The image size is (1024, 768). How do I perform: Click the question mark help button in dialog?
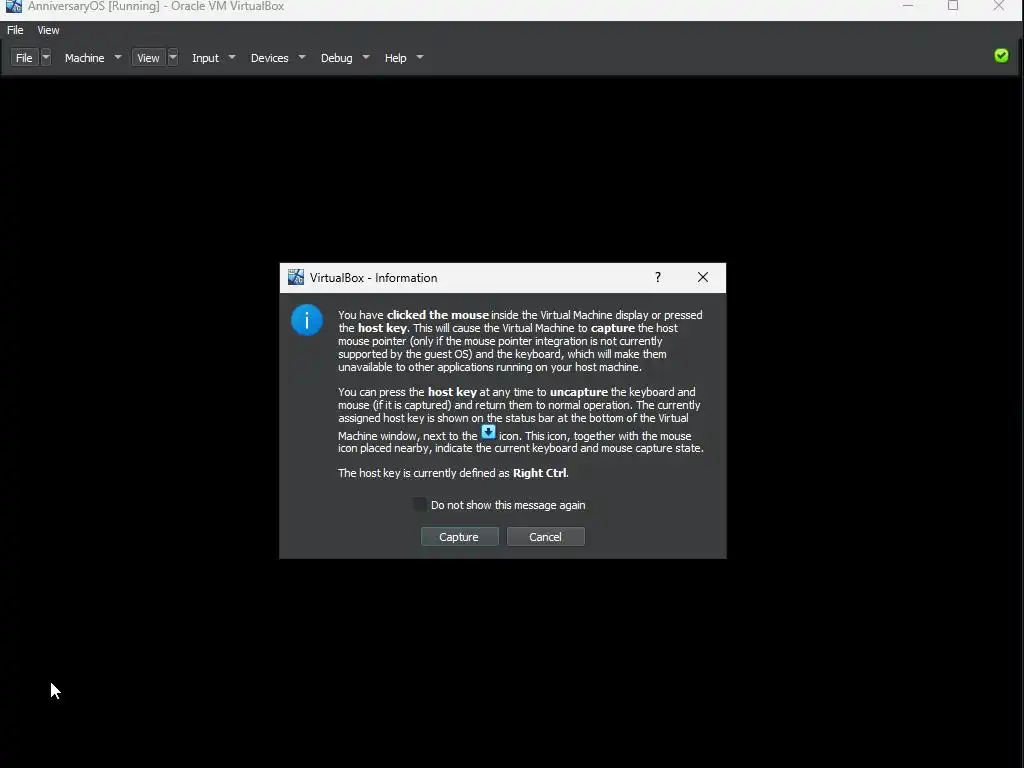pyautogui.click(x=658, y=277)
